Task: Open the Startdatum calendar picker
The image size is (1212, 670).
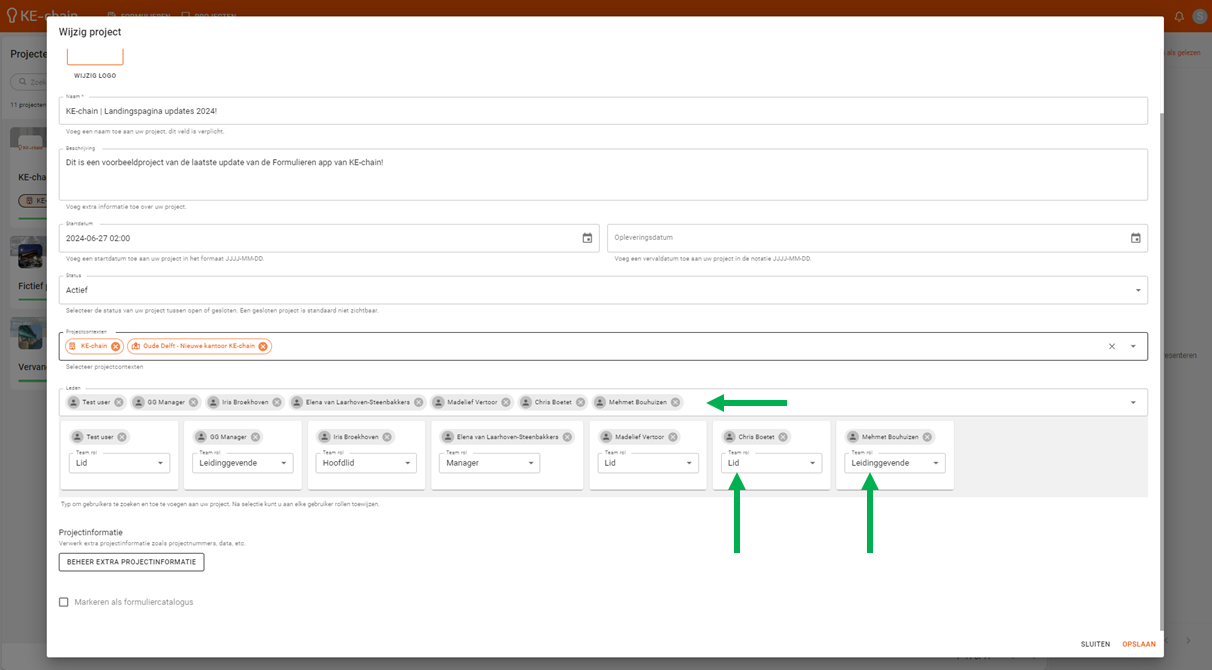Action: pyautogui.click(x=587, y=238)
